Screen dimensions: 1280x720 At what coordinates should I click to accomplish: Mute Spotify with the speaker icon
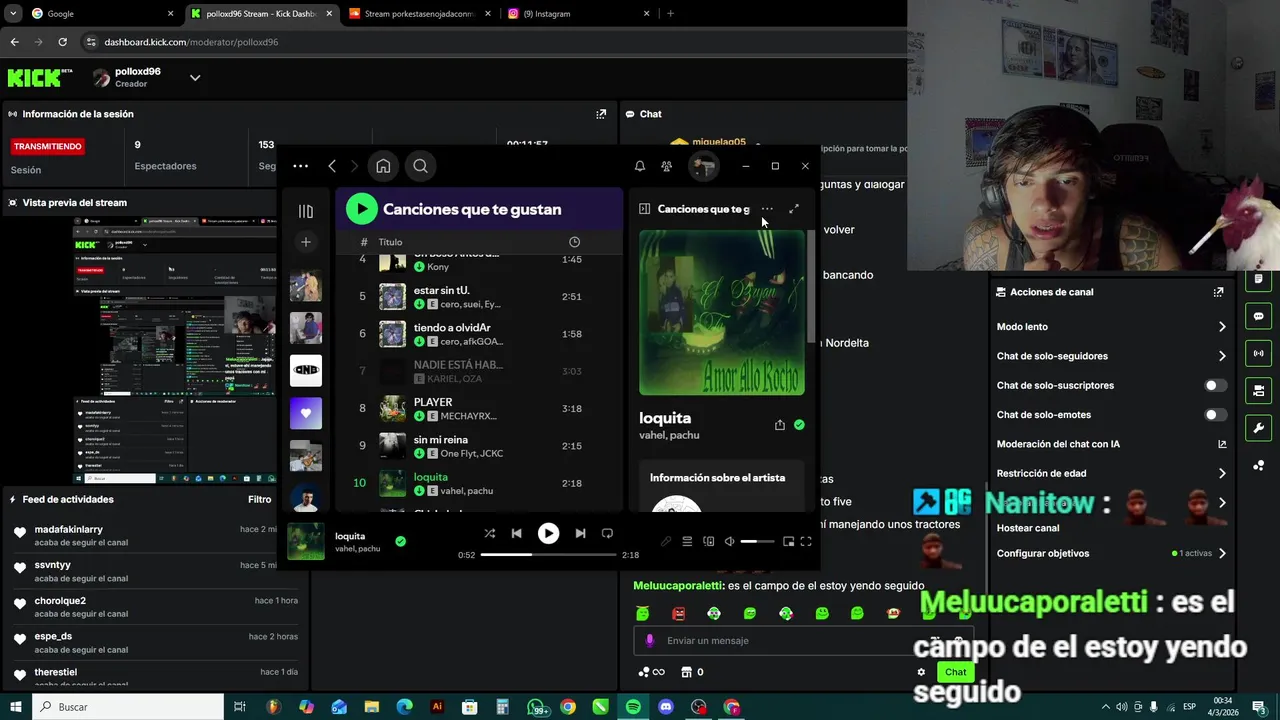coord(730,542)
